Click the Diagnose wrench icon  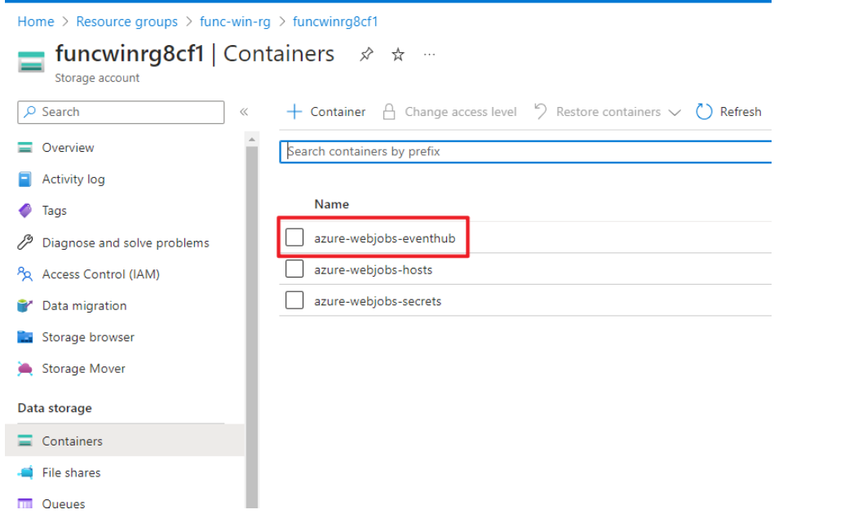pyautogui.click(x=25, y=242)
